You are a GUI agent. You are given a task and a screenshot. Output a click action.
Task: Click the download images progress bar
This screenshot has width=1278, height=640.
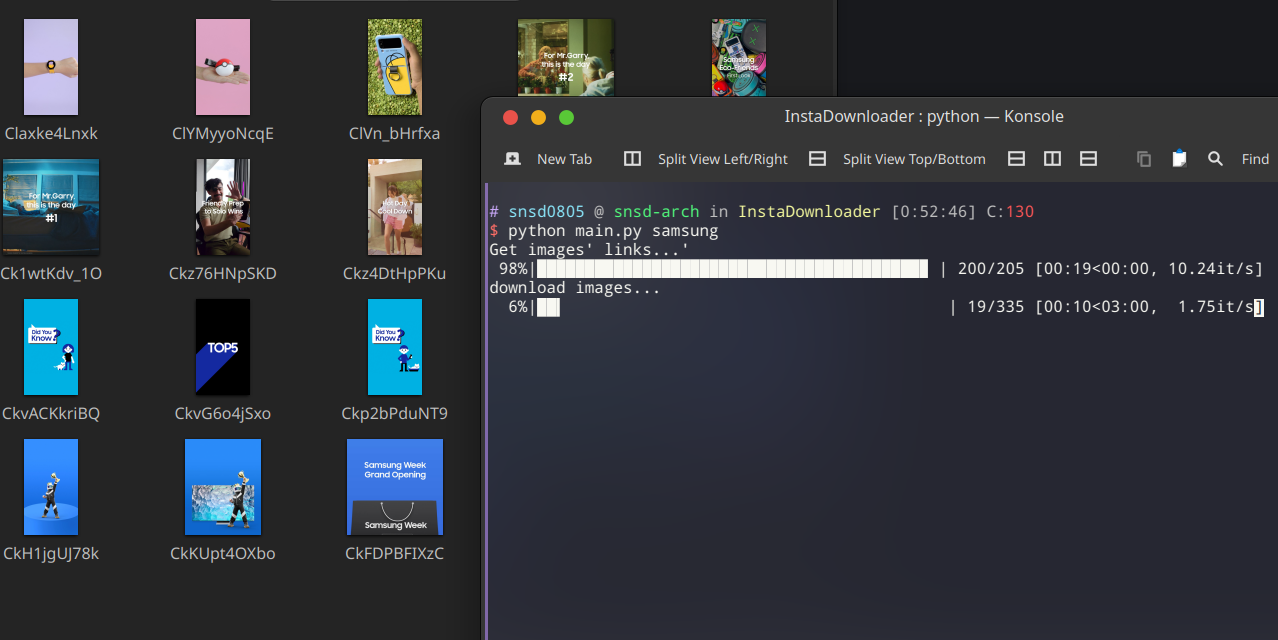point(740,307)
